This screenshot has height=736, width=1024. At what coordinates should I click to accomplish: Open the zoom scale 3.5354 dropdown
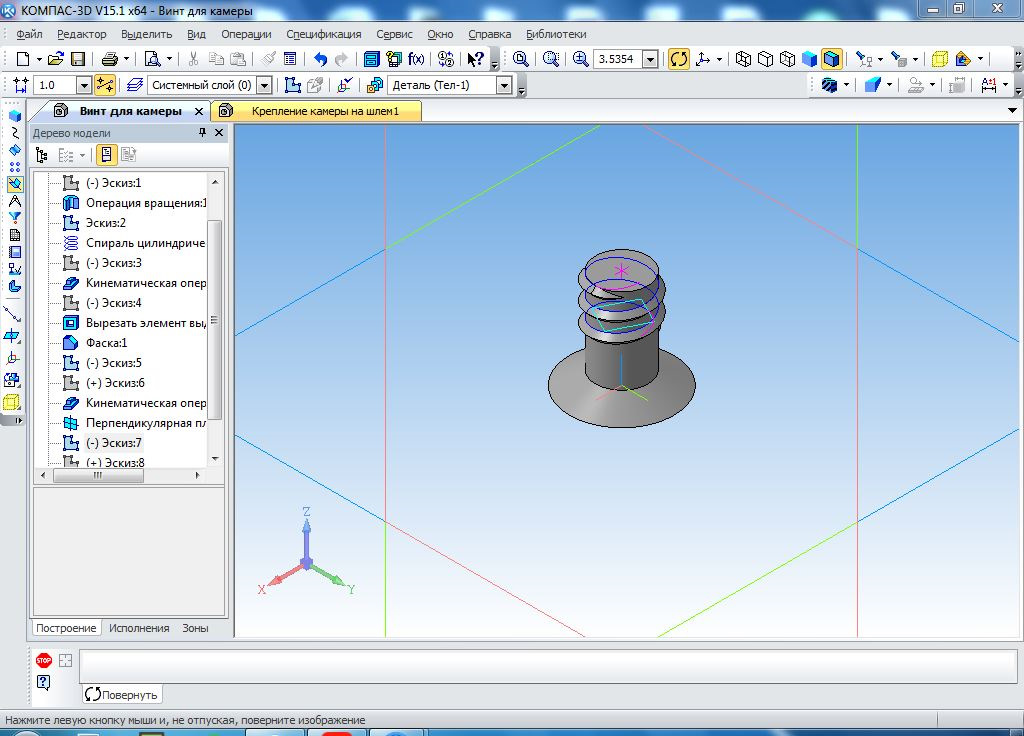point(650,59)
